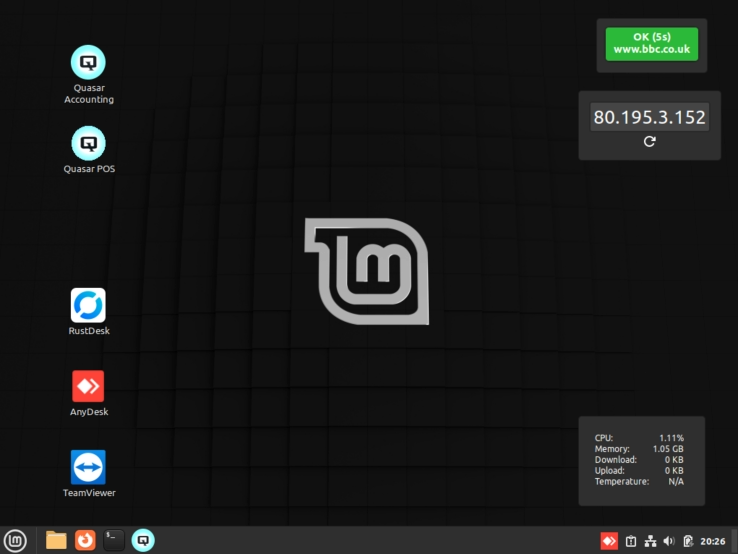This screenshot has height=554, width=738.
Task: Launch Quasar POS from the desktop
Action: (89, 143)
